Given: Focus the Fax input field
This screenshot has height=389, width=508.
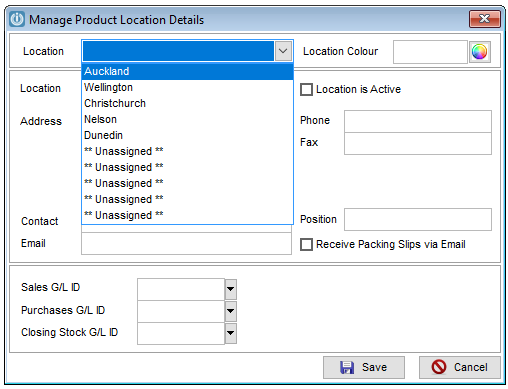Looking at the screenshot, I should tap(418, 143).
